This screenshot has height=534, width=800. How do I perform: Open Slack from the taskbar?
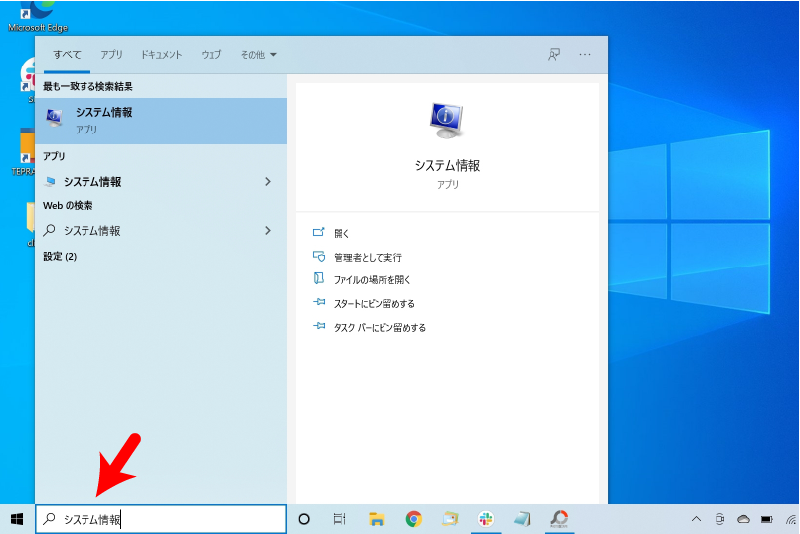(x=486, y=519)
